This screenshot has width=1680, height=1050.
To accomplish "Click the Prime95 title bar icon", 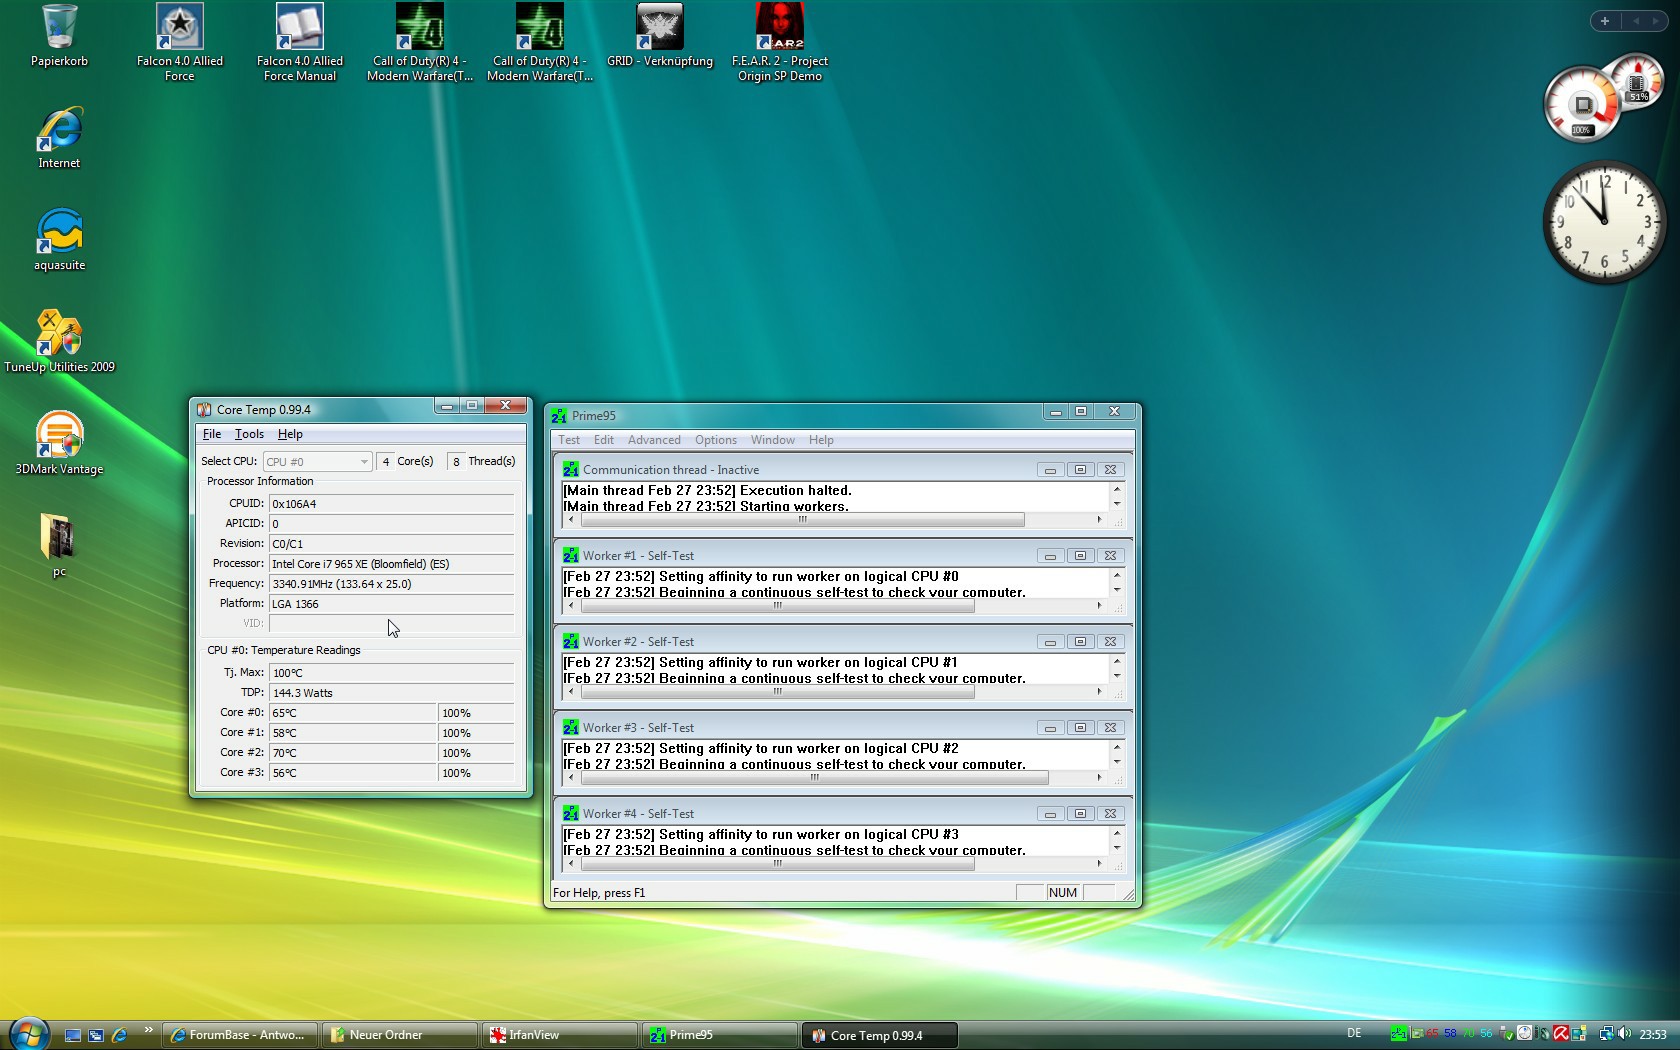I will click(559, 415).
